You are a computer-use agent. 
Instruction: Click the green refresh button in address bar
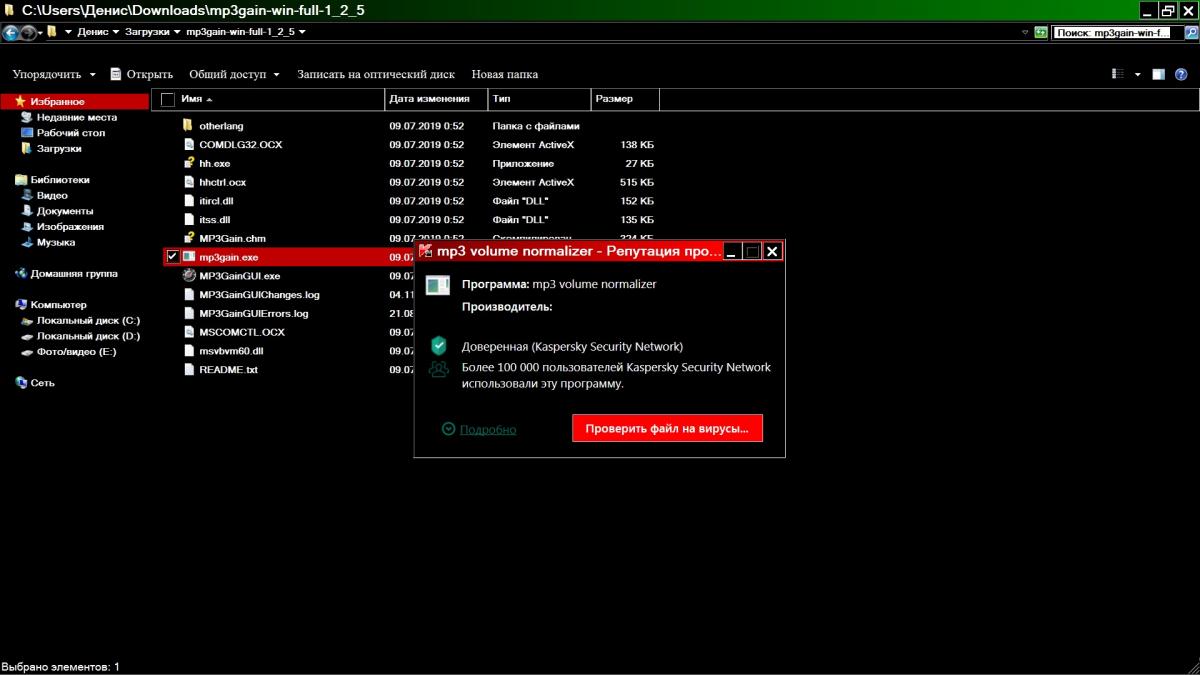(x=1041, y=32)
